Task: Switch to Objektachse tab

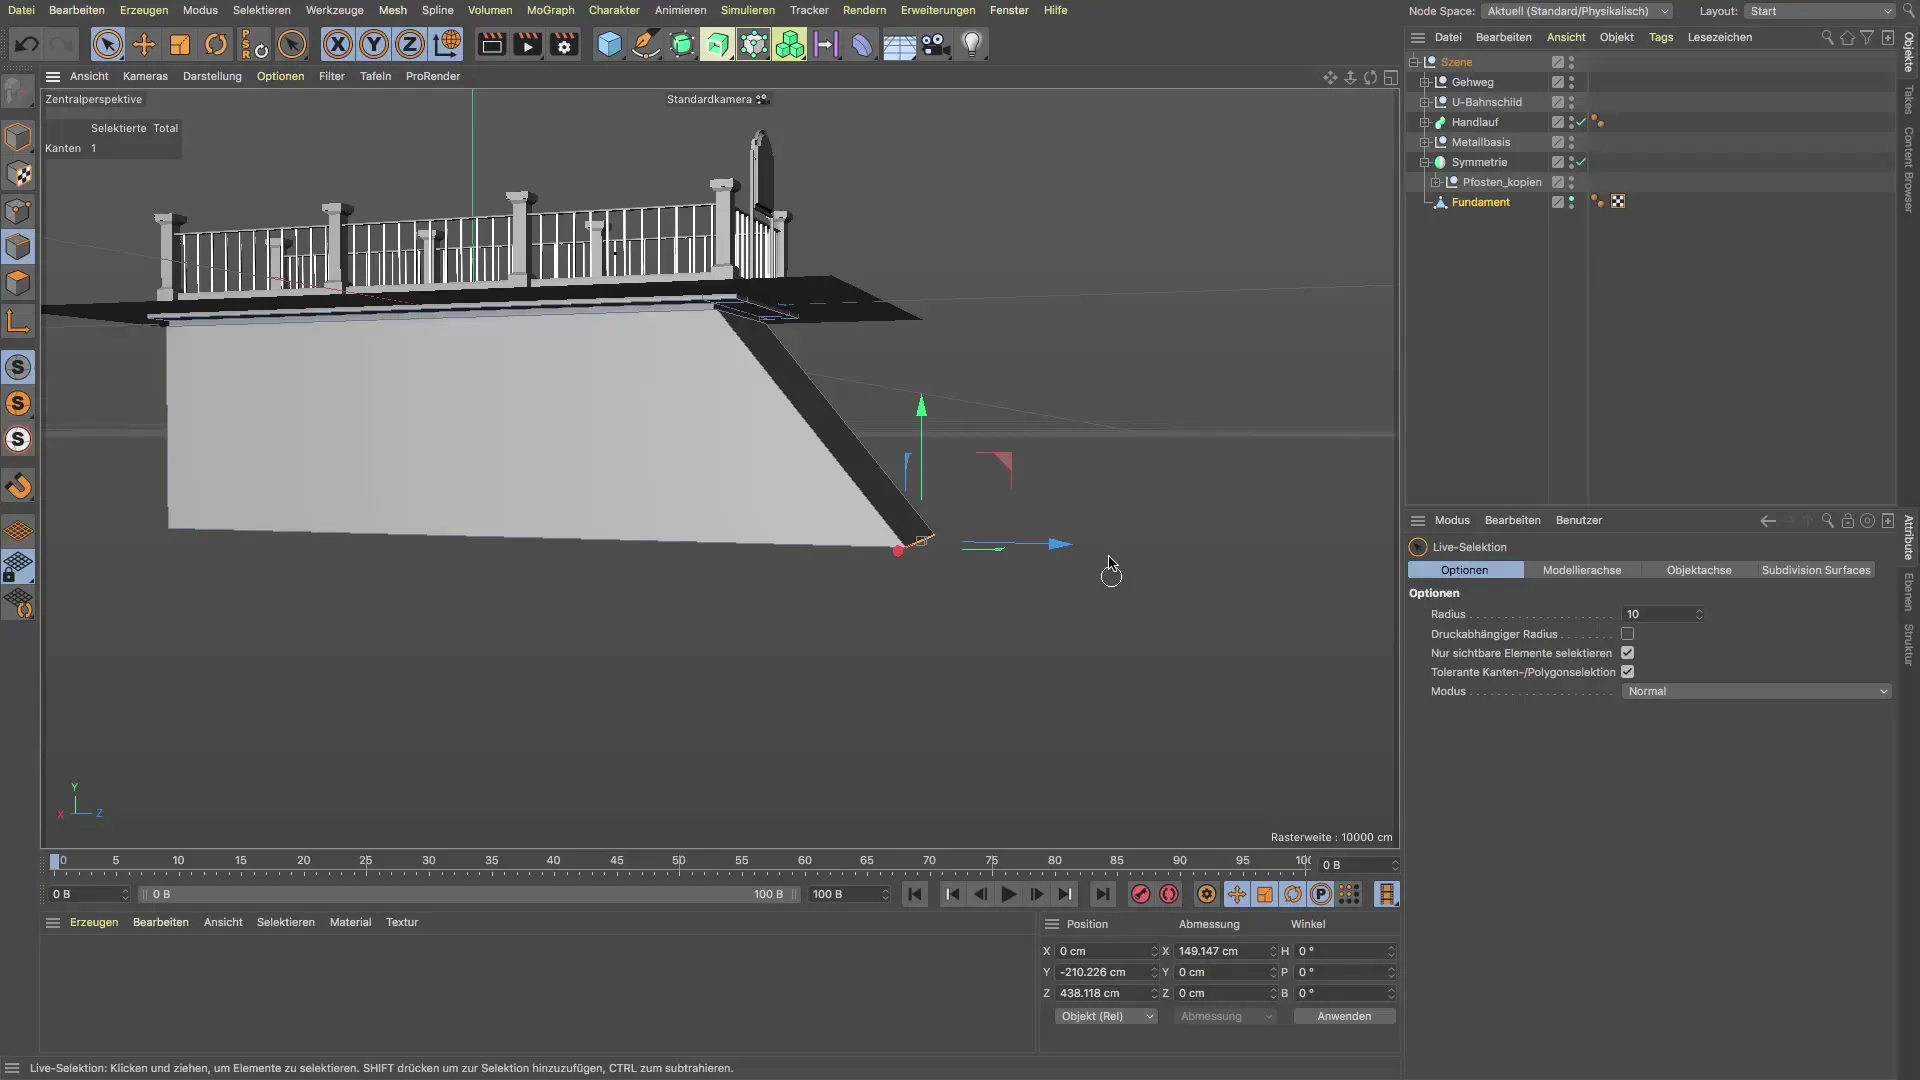Action: point(1698,570)
